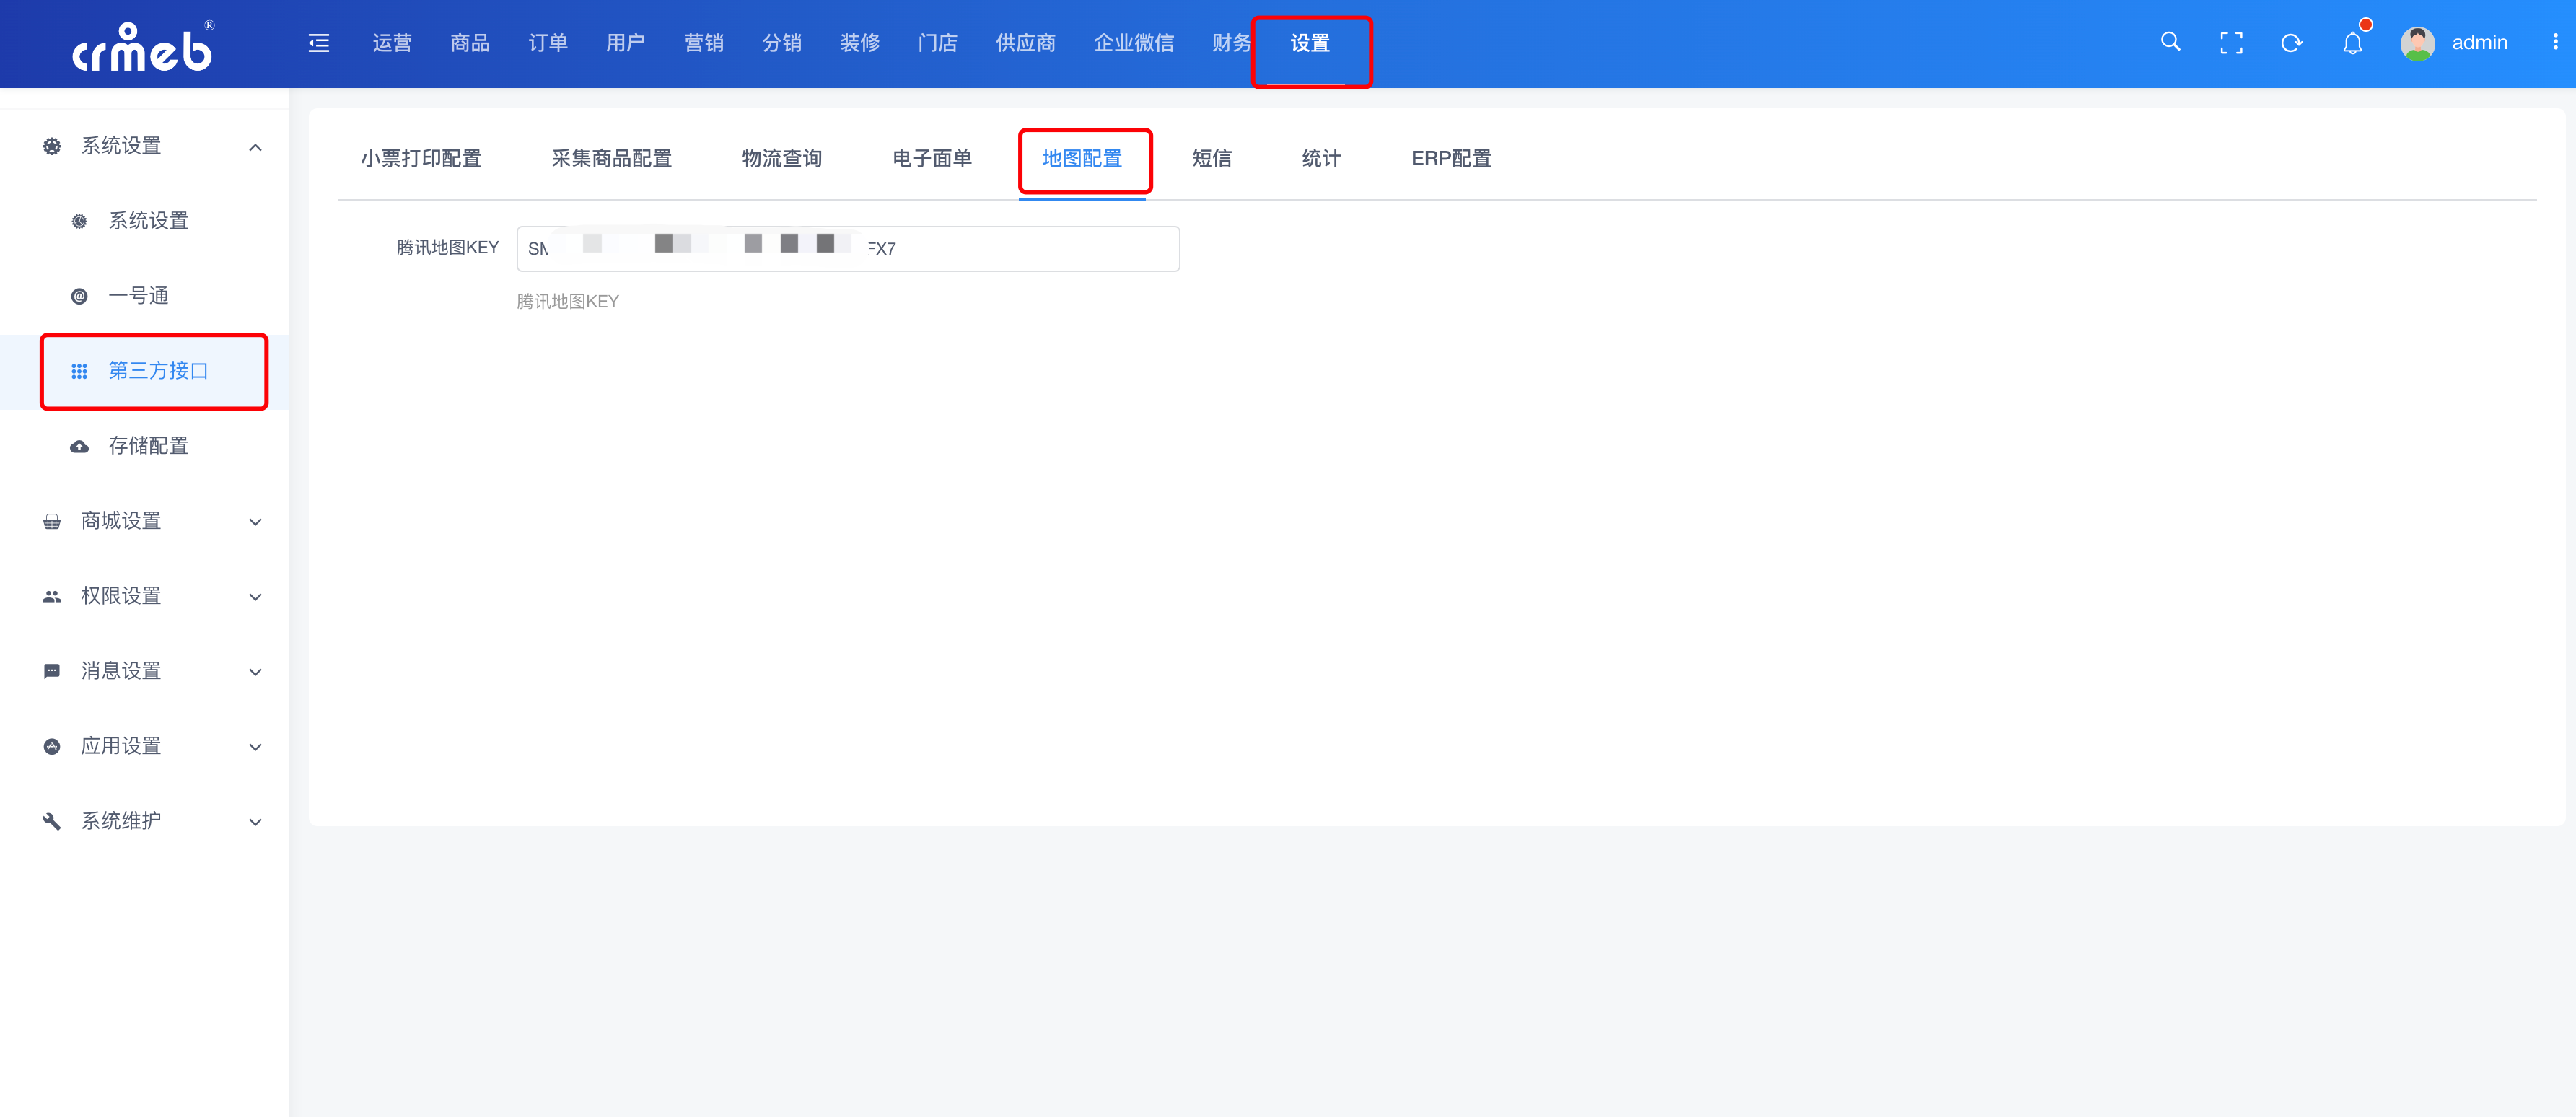
Task: Switch to the 小票打印配置 tab
Action: [421, 159]
